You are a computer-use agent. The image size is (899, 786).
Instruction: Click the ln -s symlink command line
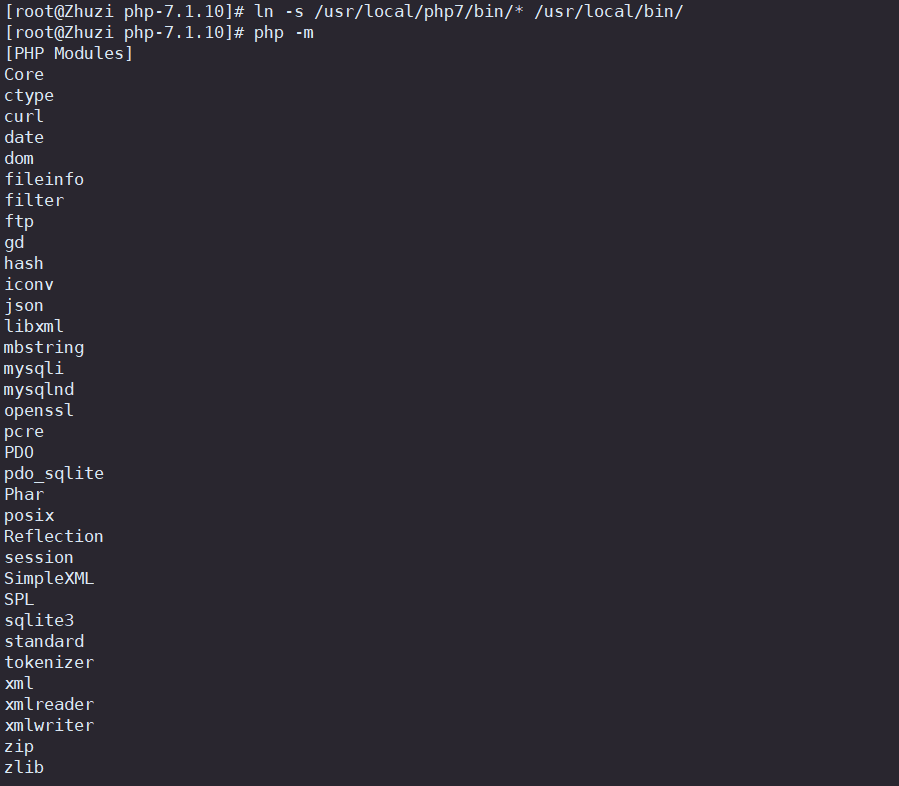click(344, 11)
